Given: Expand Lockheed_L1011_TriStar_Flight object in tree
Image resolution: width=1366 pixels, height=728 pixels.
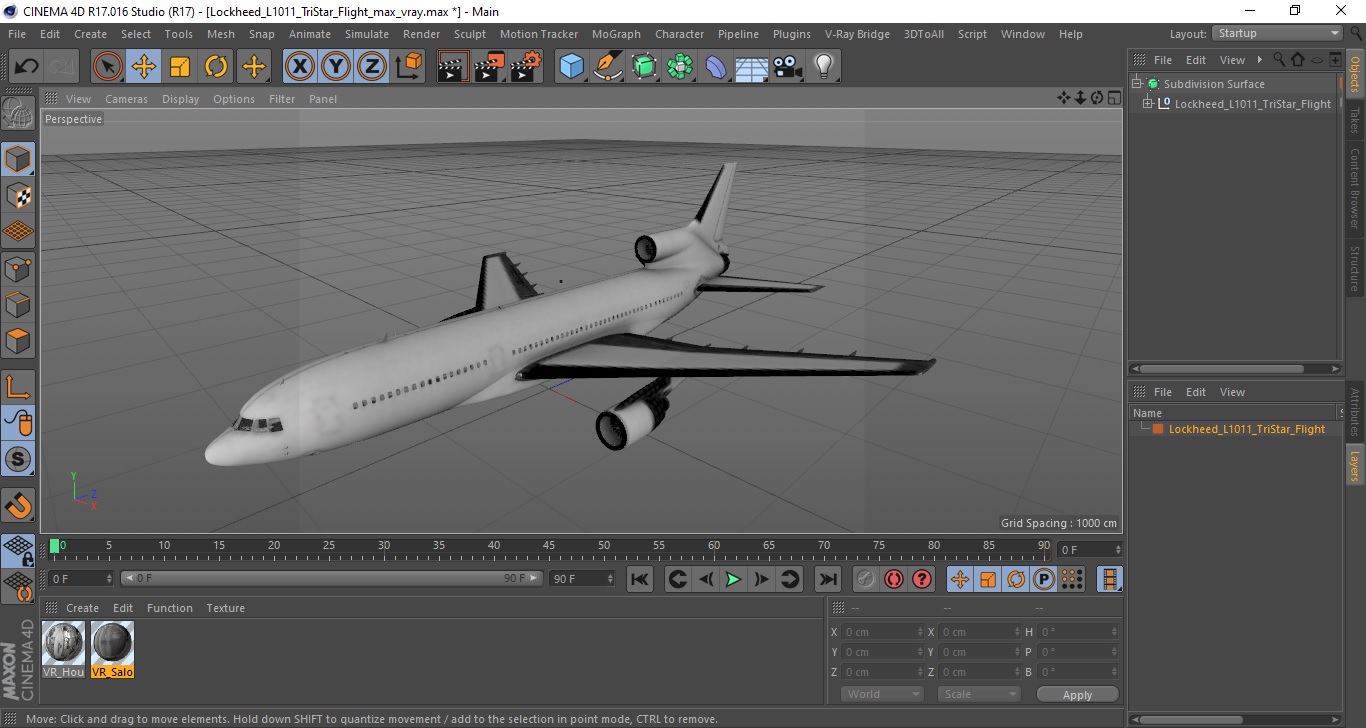Looking at the screenshot, I should (x=1148, y=104).
